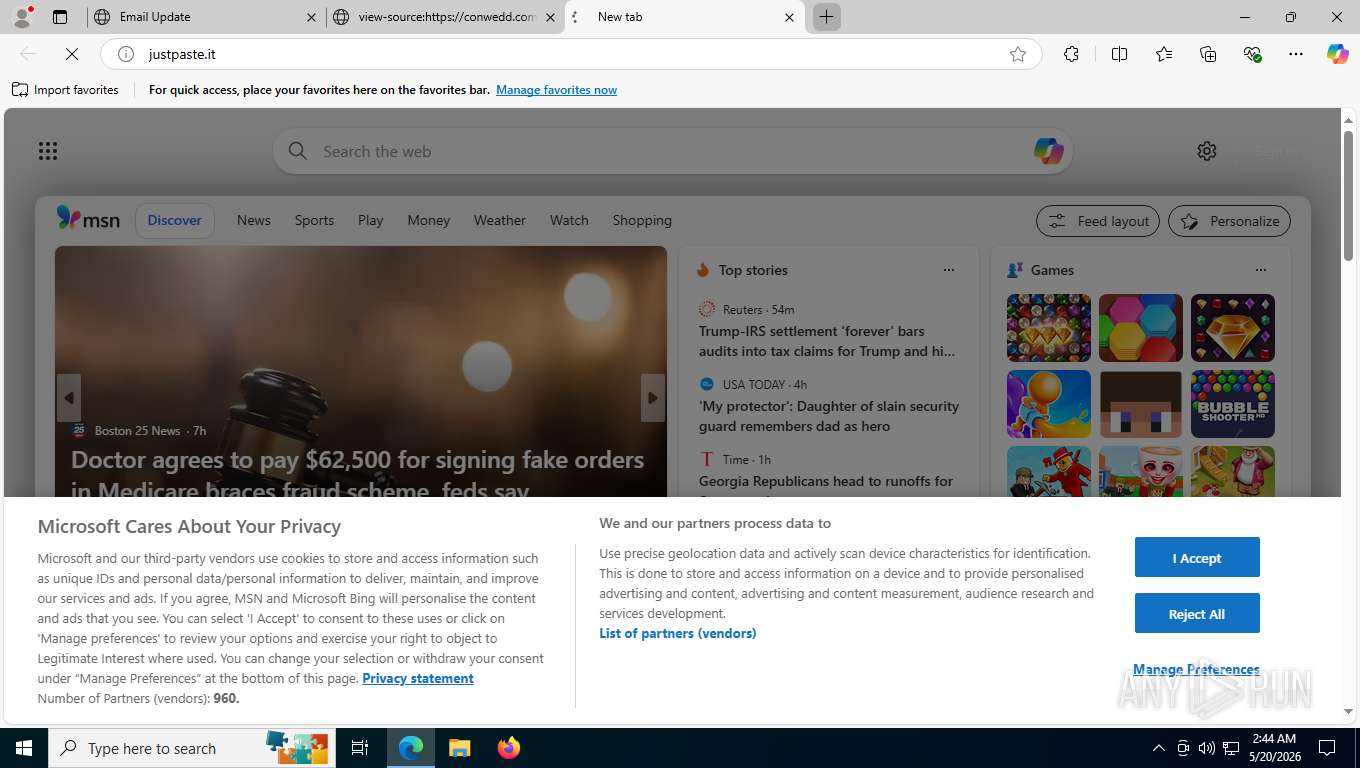Open the Weather section
The height and width of the screenshot is (768, 1360).
[x=500, y=220]
